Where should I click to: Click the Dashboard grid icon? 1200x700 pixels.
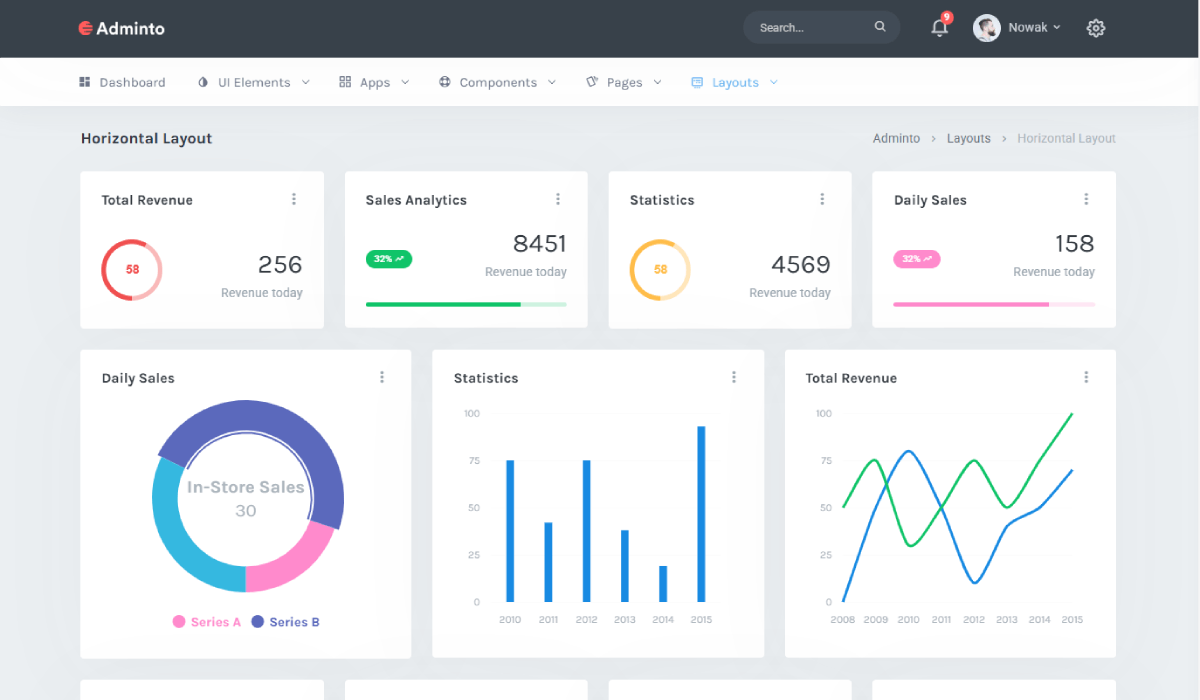tap(85, 82)
